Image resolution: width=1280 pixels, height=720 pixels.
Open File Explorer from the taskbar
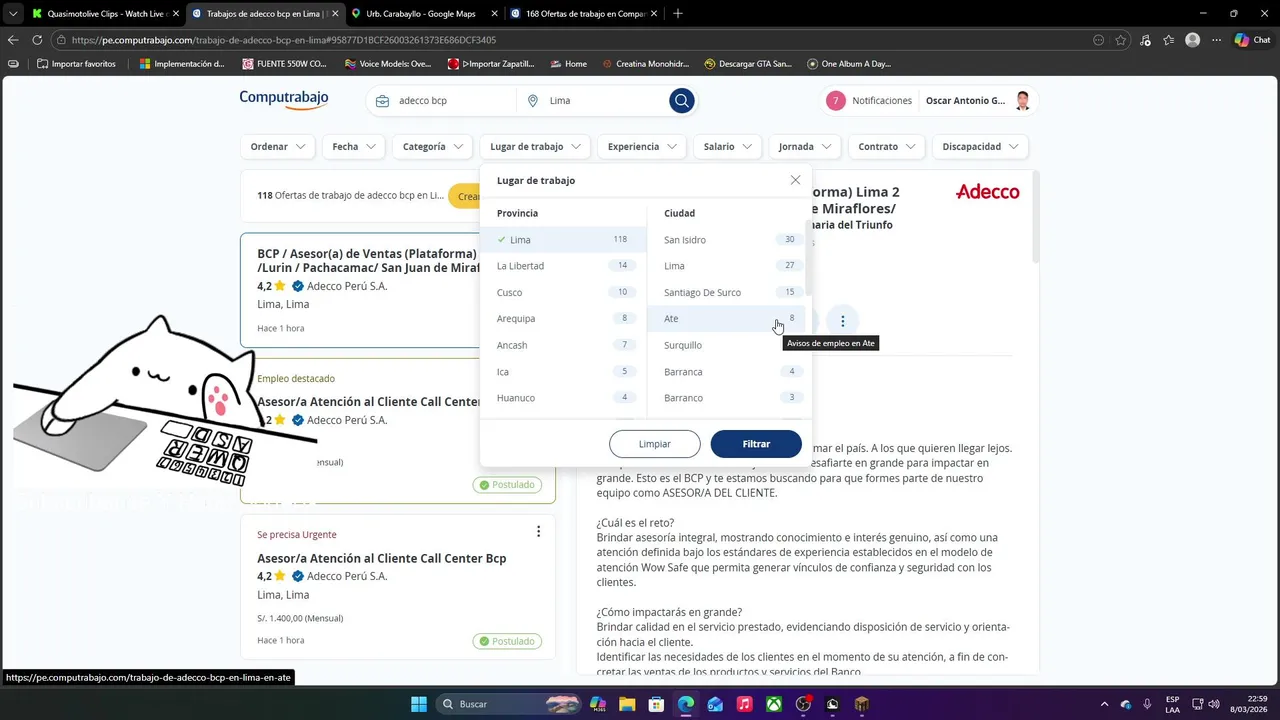click(627, 704)
